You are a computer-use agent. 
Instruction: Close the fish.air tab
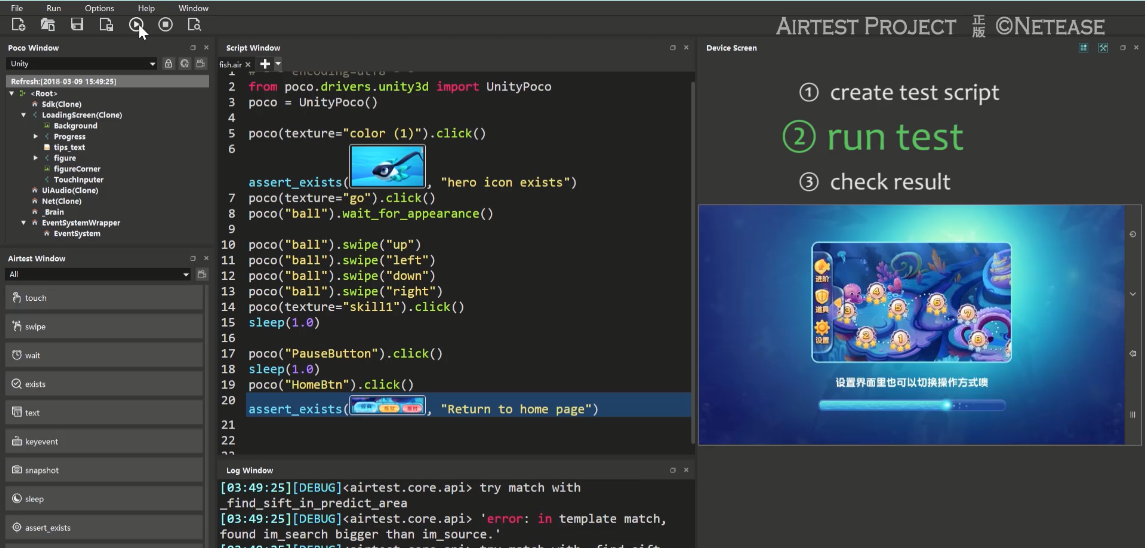pyautogui.click(x=248, y=64)
